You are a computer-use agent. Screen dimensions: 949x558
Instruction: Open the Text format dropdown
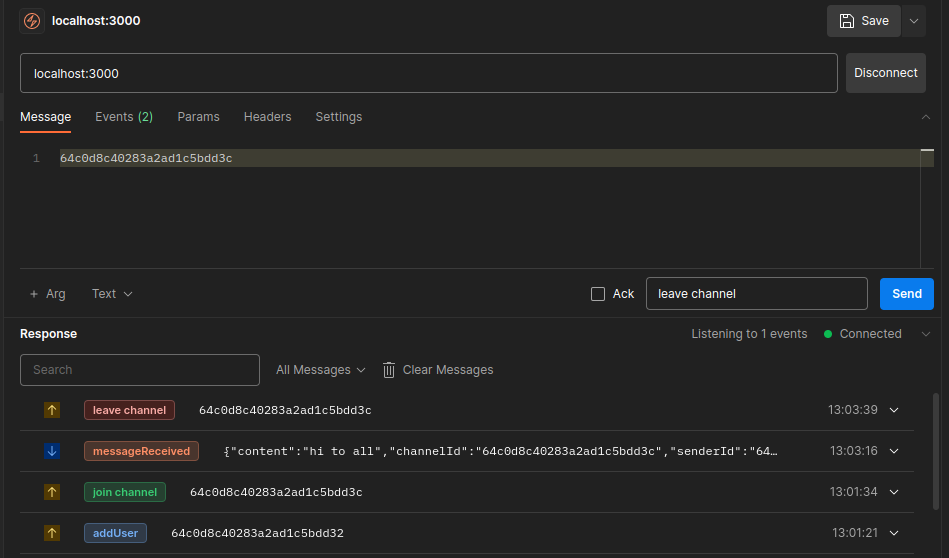pyautogui.click(x=112, y=294)
